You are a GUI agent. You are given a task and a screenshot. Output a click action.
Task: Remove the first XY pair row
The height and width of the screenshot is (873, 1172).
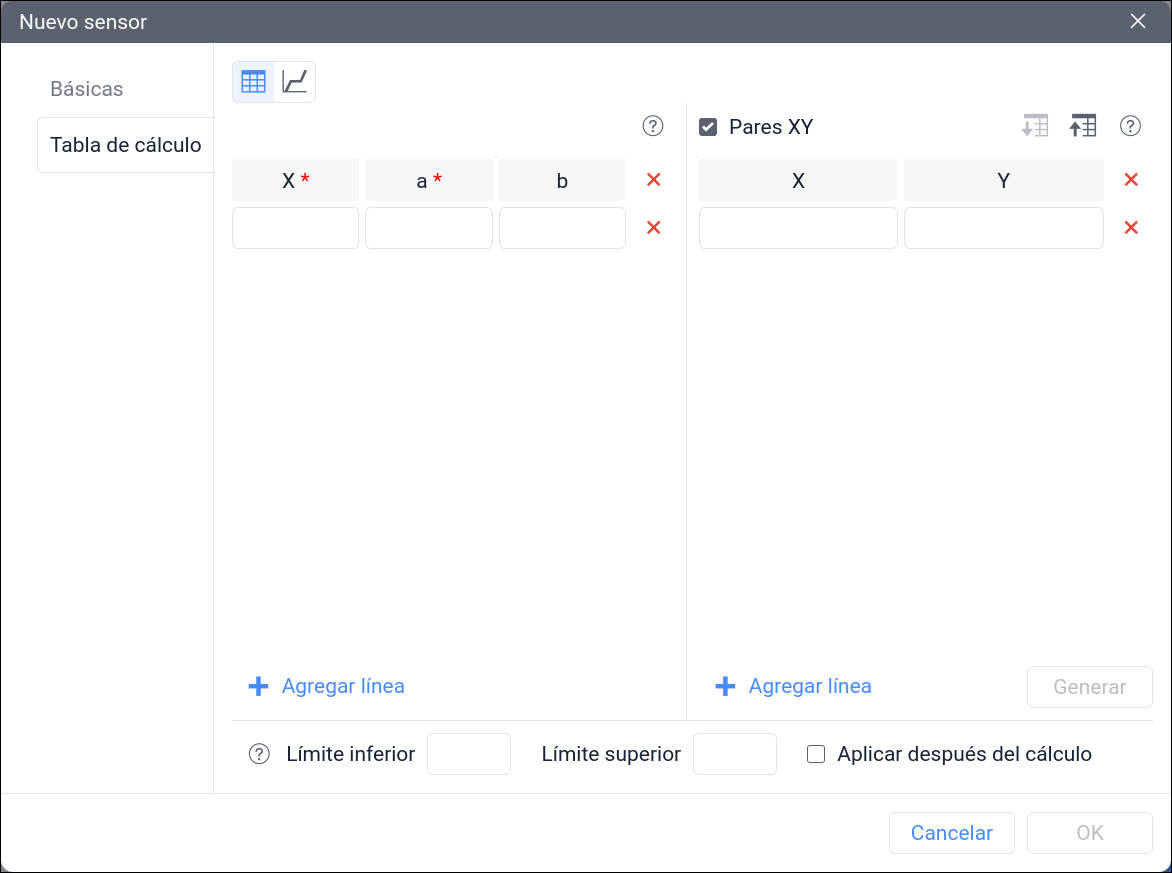[1131, 228]
